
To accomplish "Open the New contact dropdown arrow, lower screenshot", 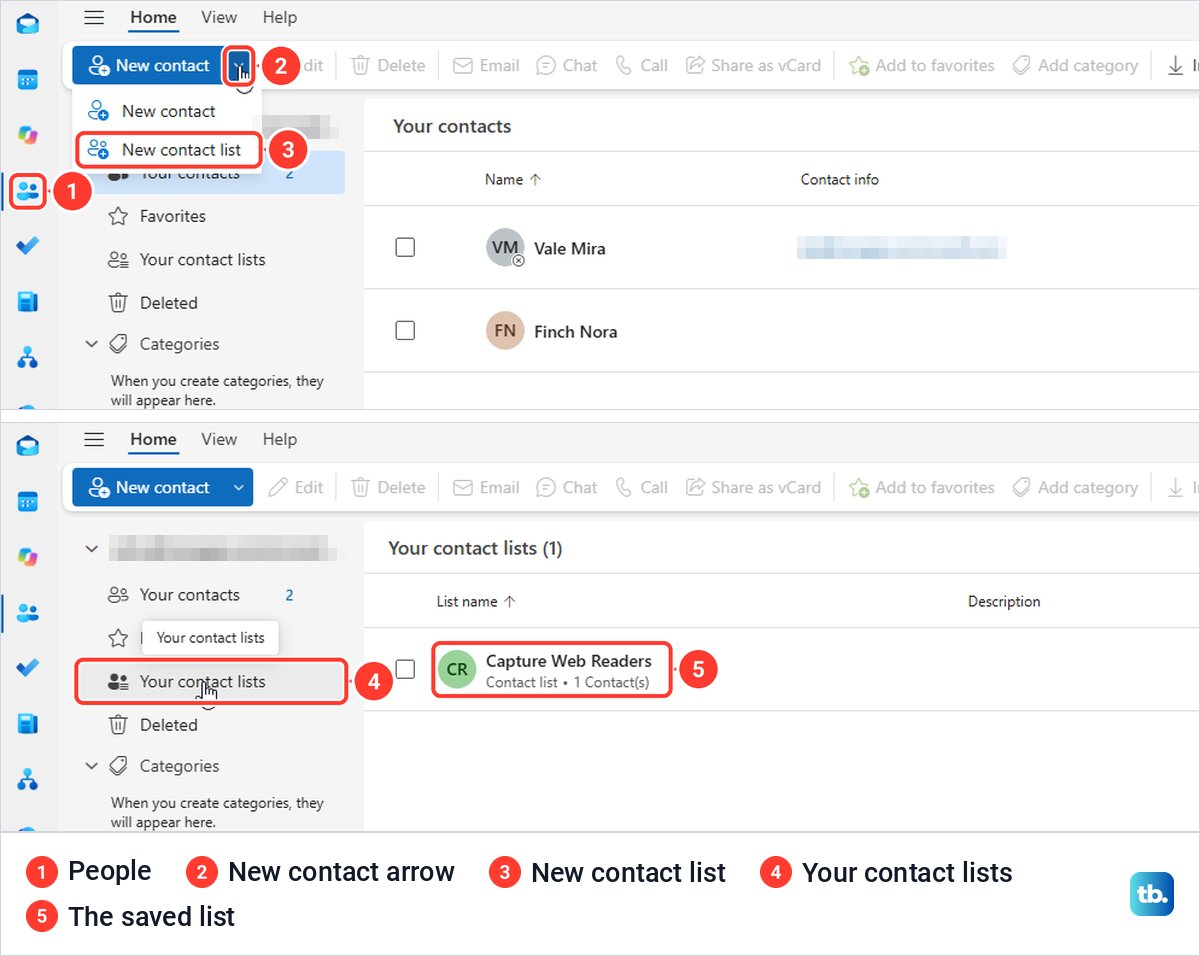I will click(x=238, y=487).
